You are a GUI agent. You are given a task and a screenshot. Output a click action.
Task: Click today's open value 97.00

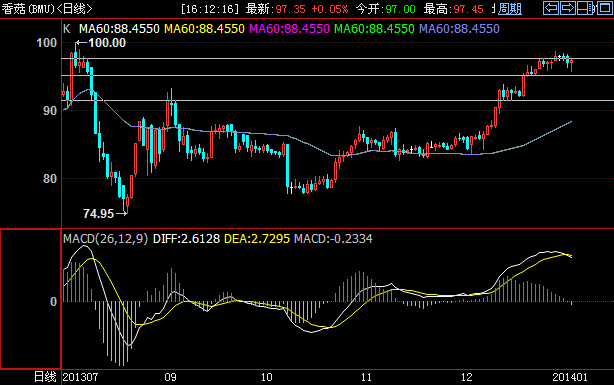(400, 9)
